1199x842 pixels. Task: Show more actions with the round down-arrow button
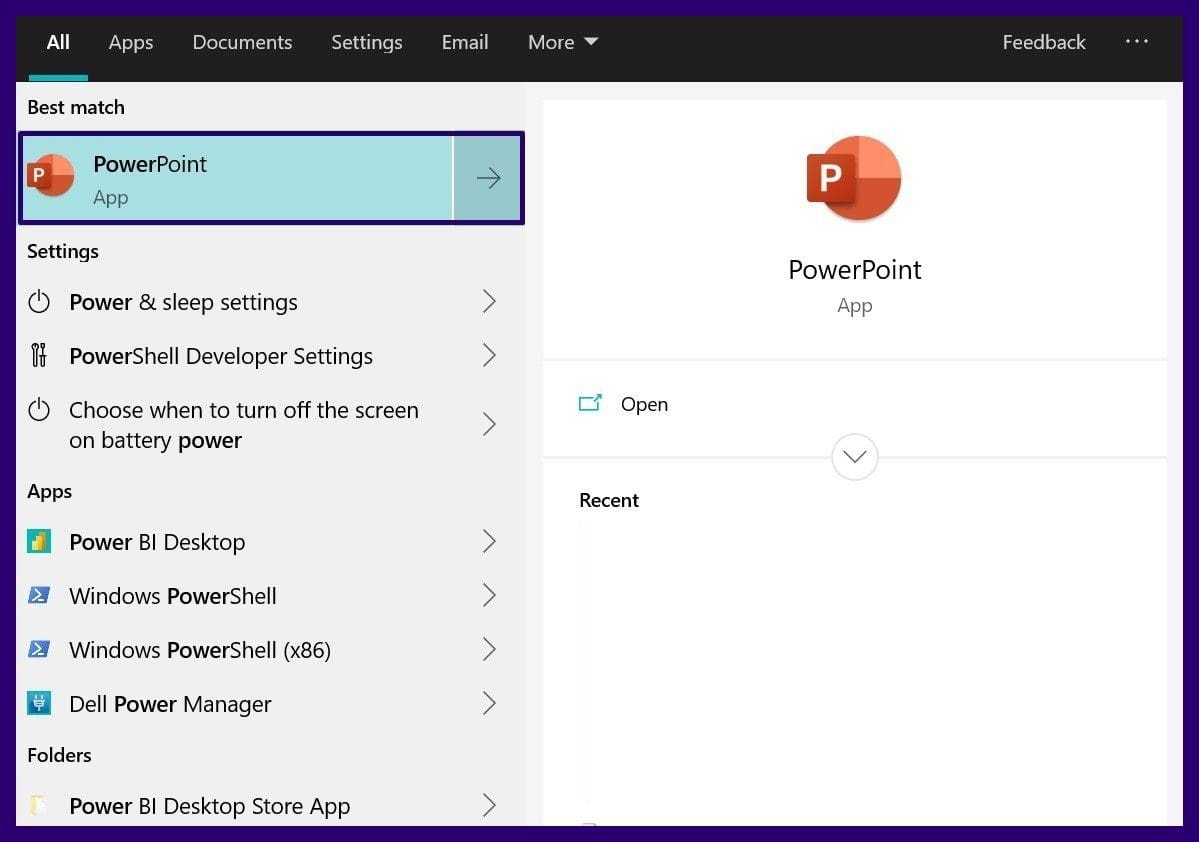[x=854, y=457]
